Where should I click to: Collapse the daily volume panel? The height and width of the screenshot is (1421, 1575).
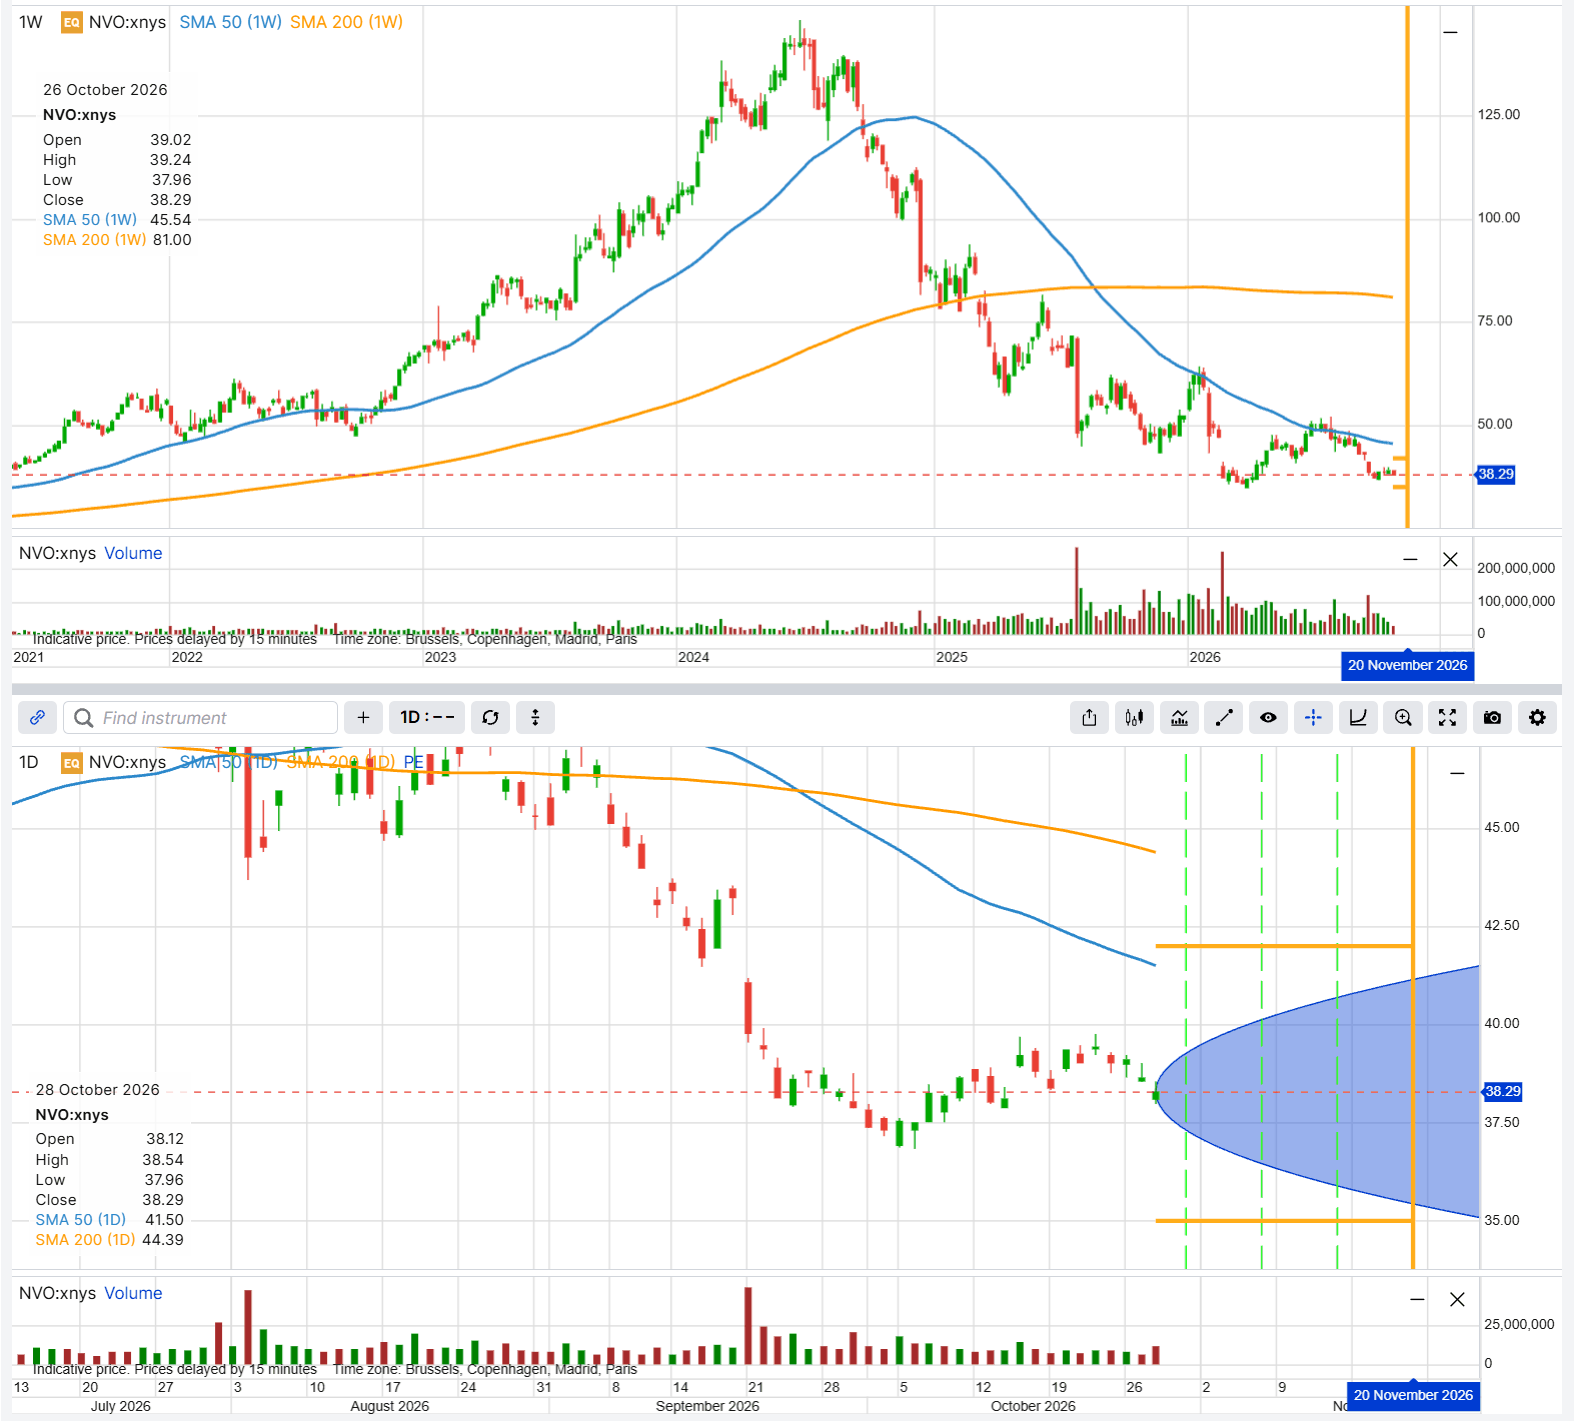click(x=1417, y=1299)
